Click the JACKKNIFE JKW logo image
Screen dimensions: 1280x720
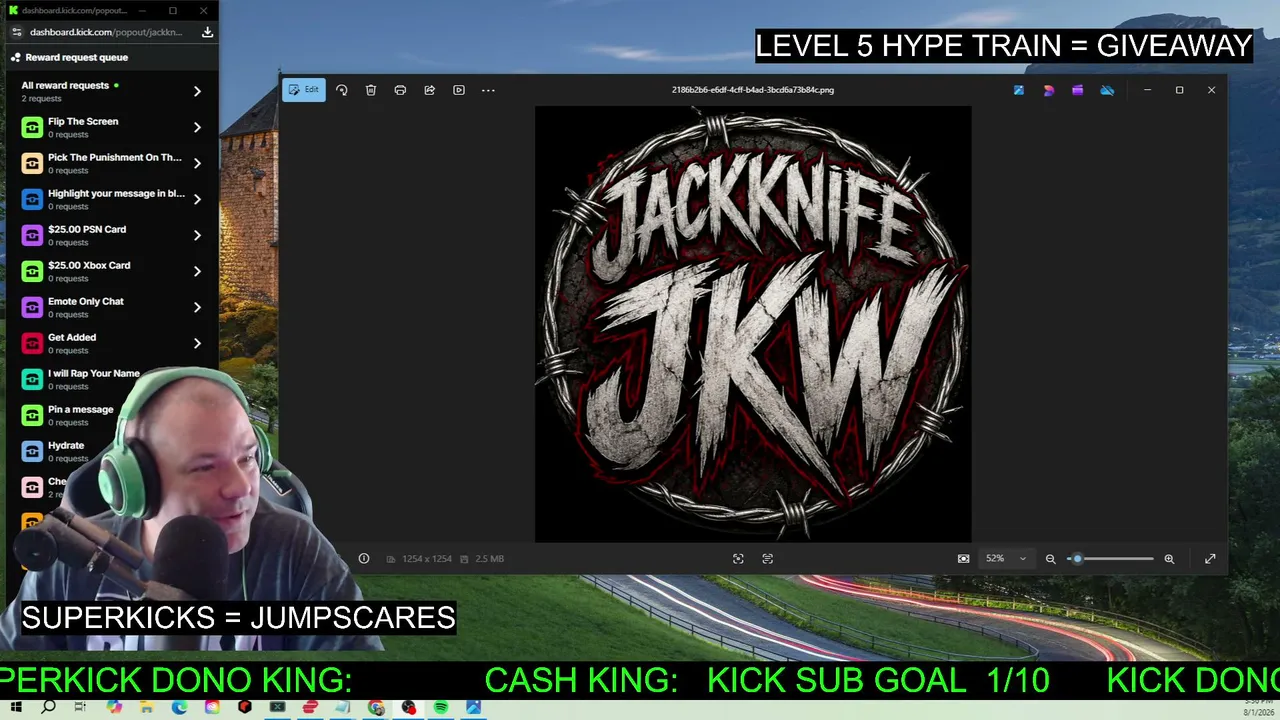tap(753, 324)
